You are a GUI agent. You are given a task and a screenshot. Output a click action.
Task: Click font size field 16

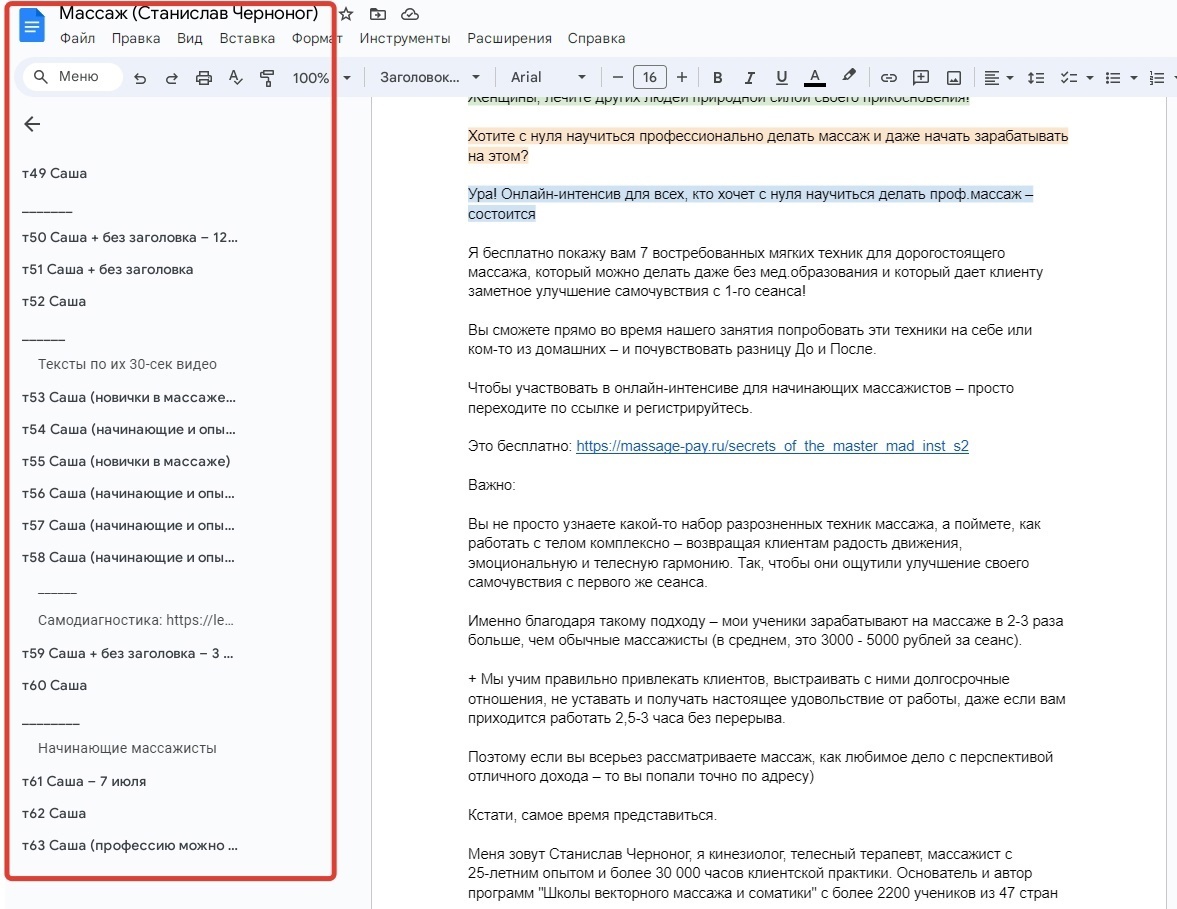coord(649,77)
